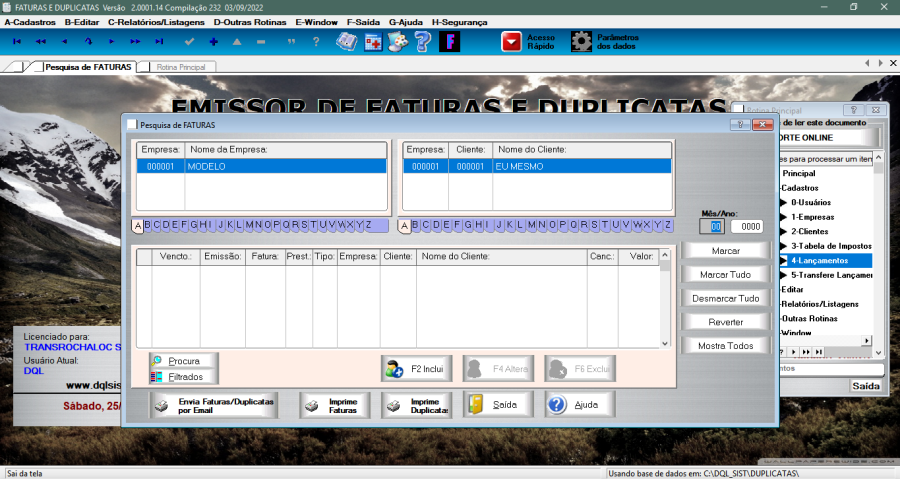Click the year input field showing 0000
Screen dimensions: 900x479
(746, 226)
